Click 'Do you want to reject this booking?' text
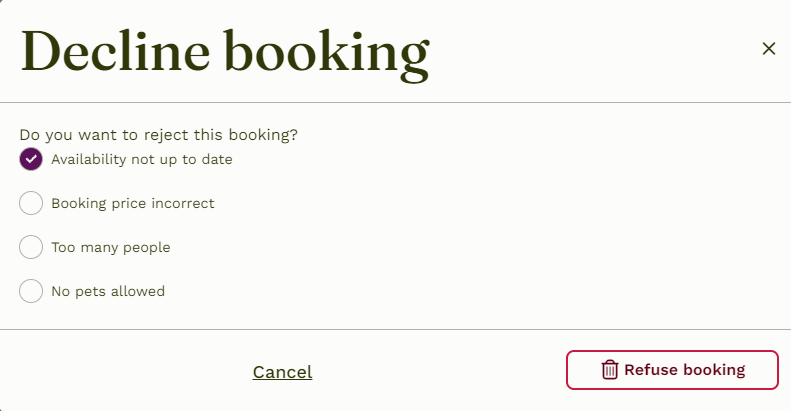 158,135
